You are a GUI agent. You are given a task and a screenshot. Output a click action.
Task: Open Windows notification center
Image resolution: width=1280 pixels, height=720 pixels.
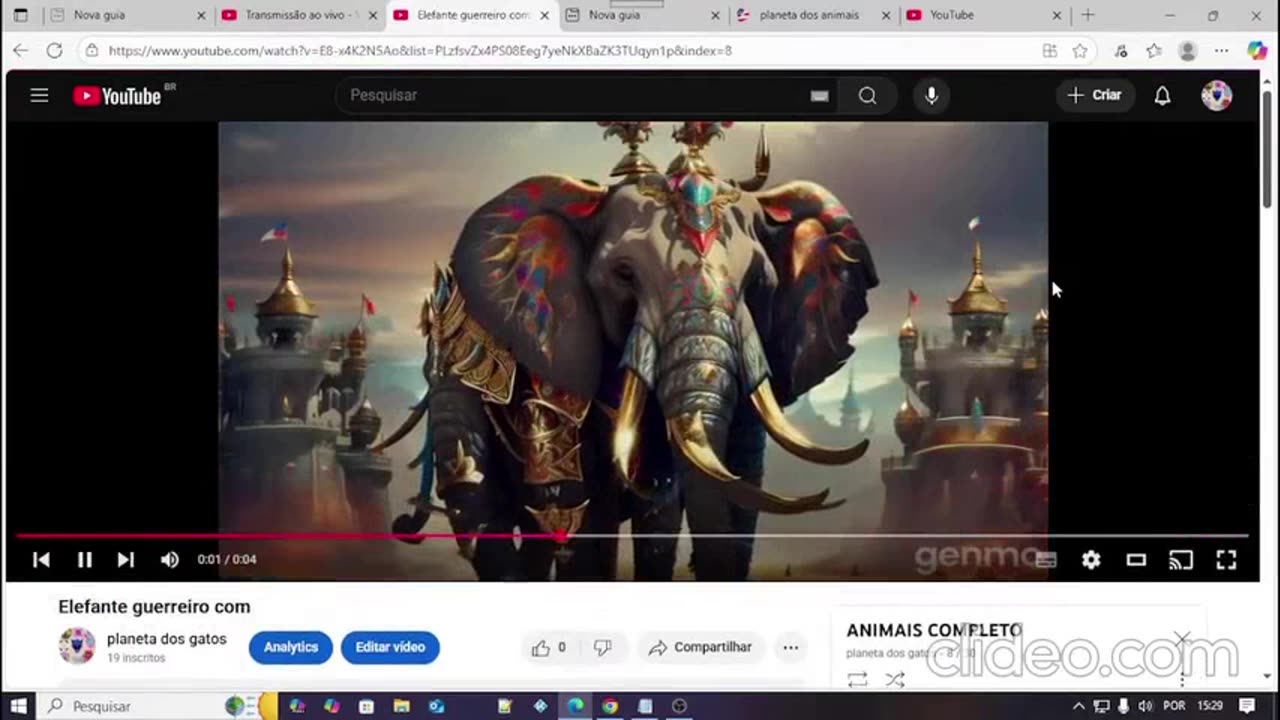pos(1246,706)
